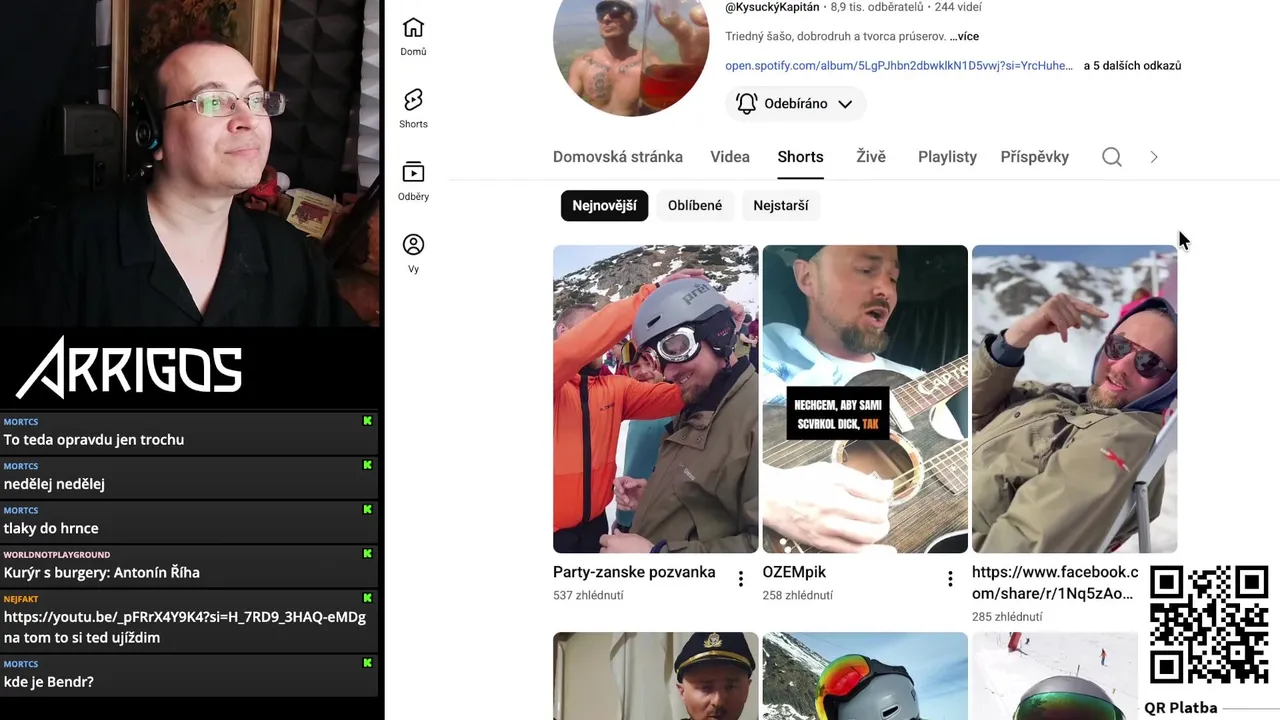Open the Vy profile icon in sidebar
Viewport: 1280px width, 720px height.
pyautogui.click(x=413, y=253)
